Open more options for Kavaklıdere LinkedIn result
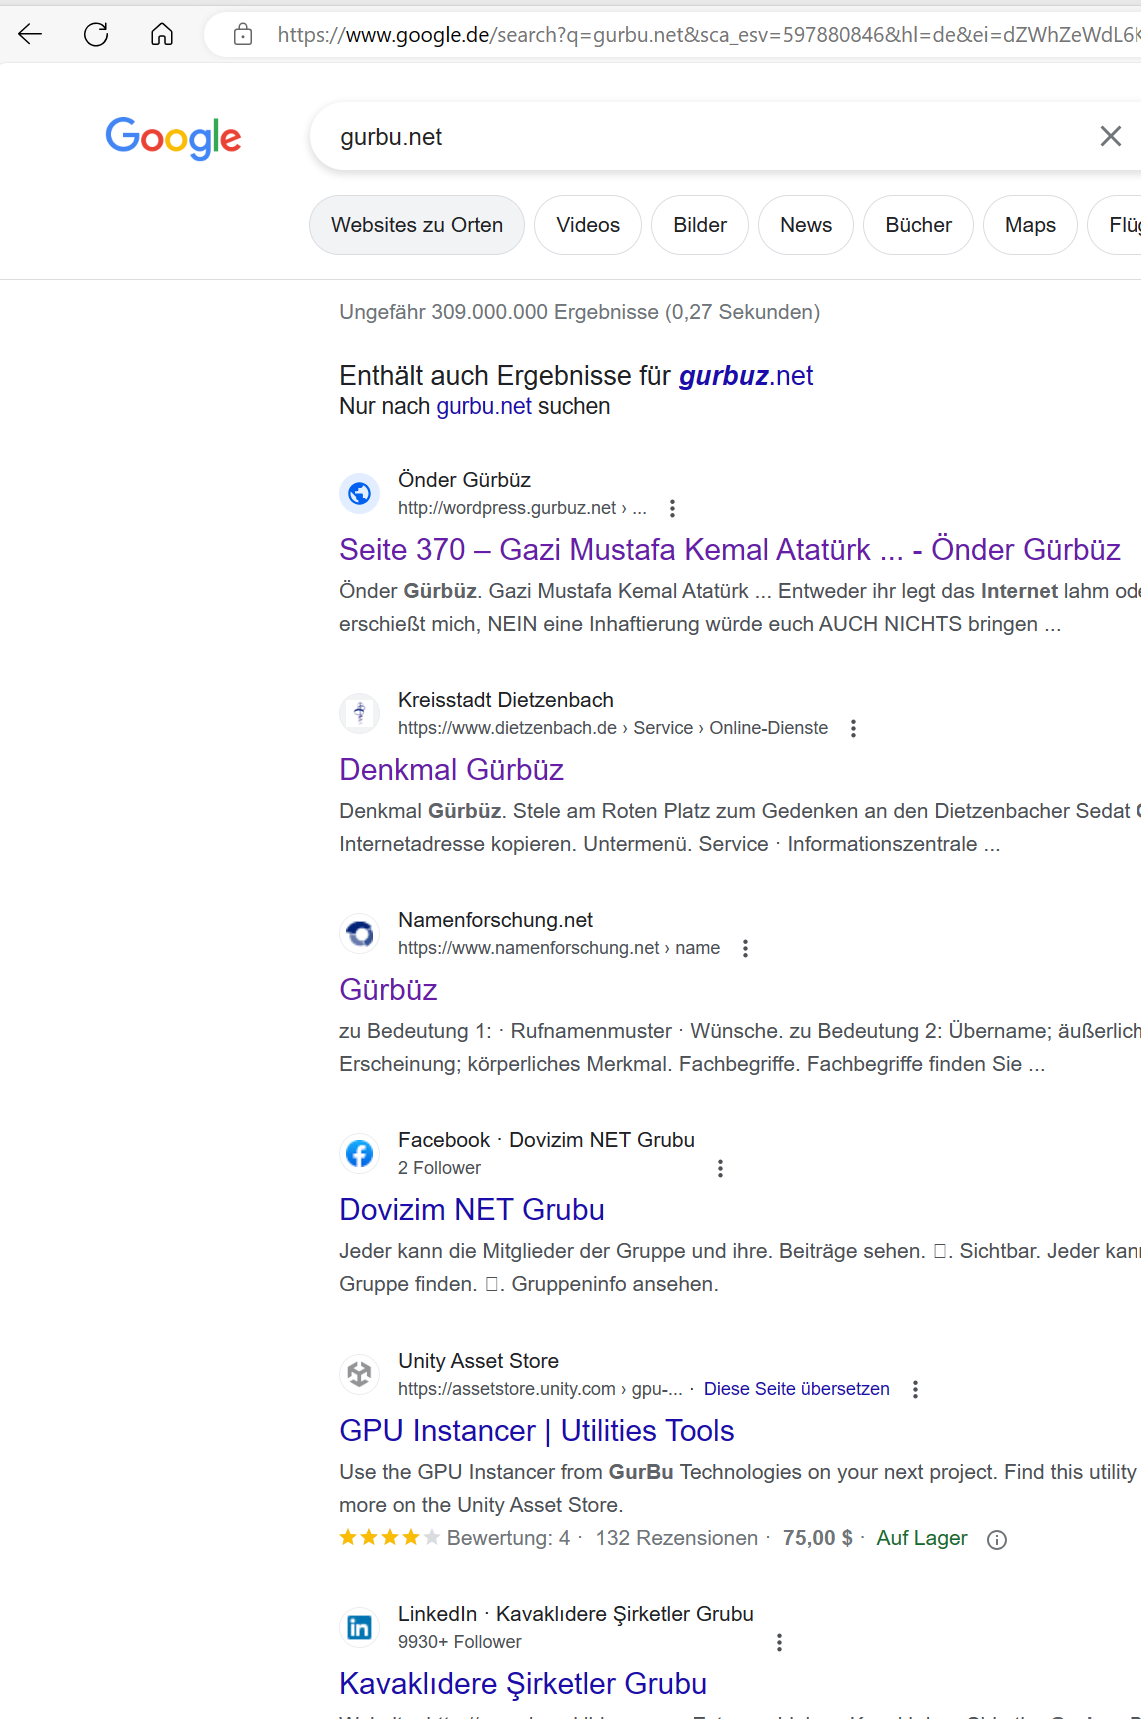 (x=779, y=1642)
